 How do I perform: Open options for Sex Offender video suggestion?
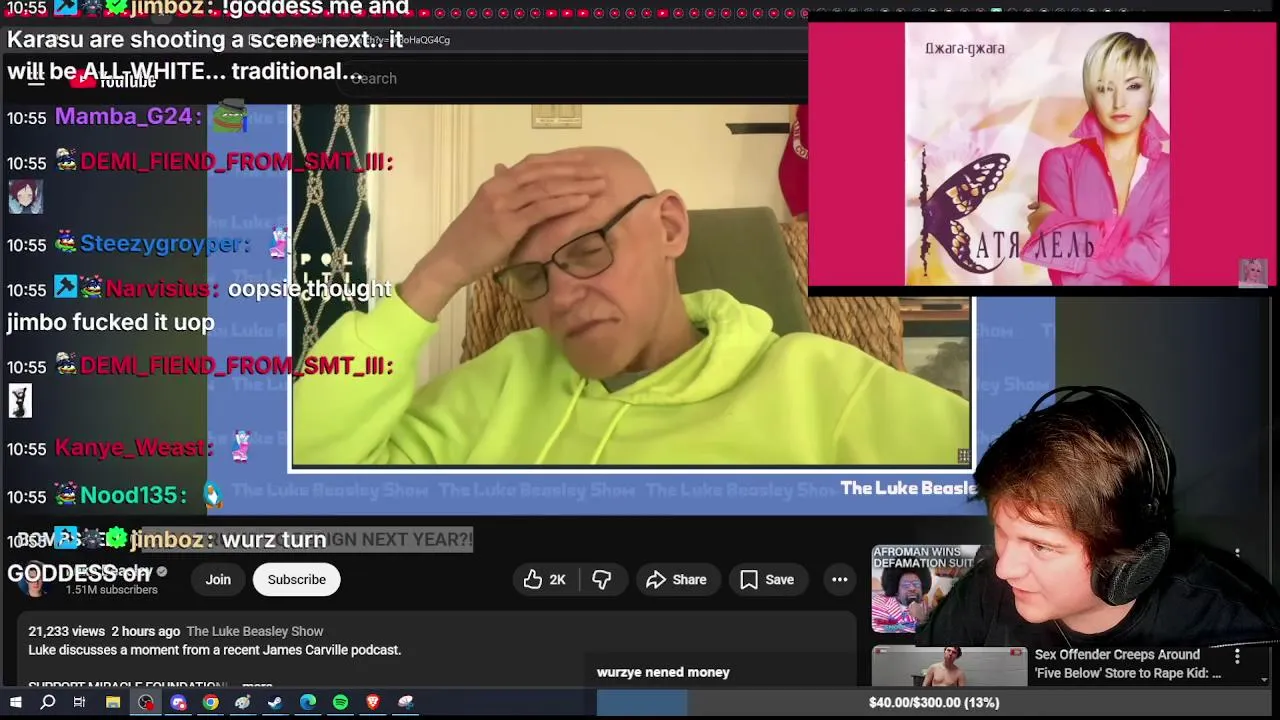[1237, 656]
